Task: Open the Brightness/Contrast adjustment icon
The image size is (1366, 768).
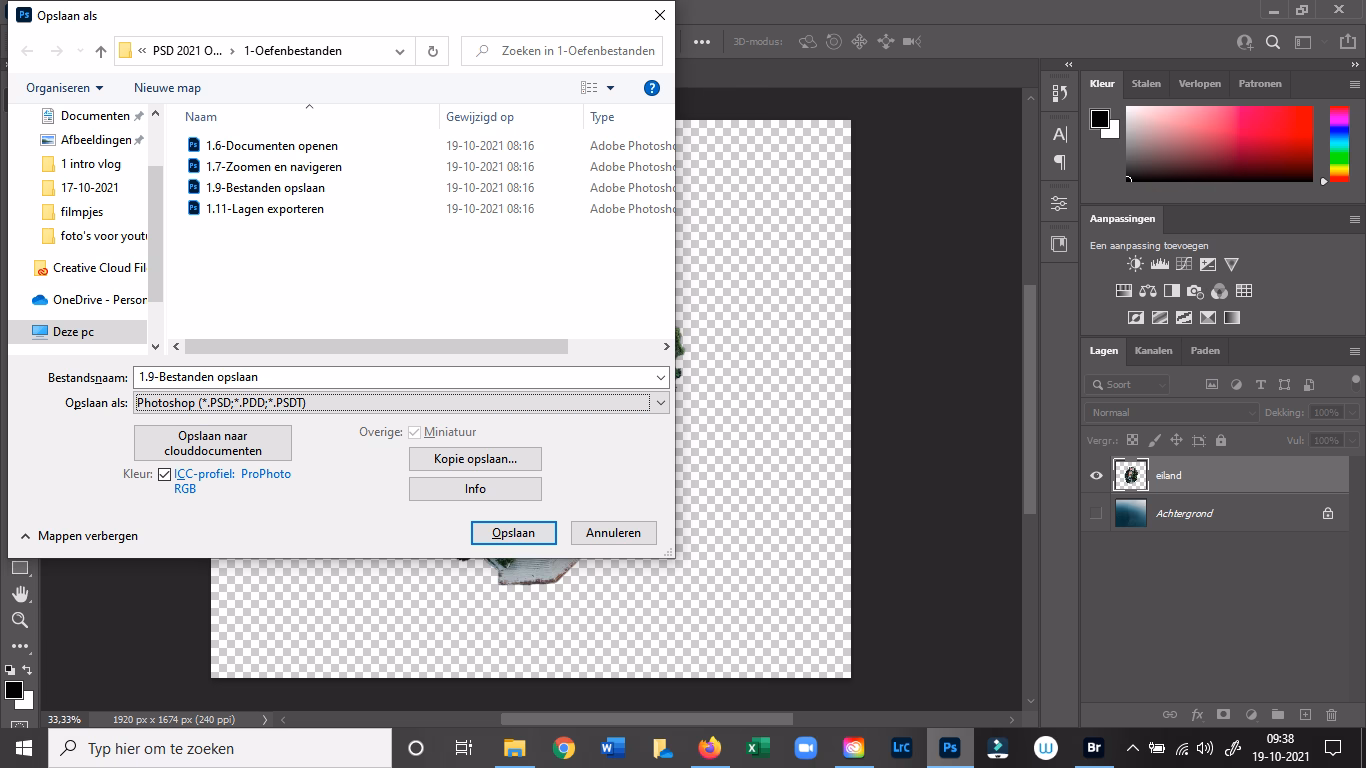Action: tap(1134, 263)
